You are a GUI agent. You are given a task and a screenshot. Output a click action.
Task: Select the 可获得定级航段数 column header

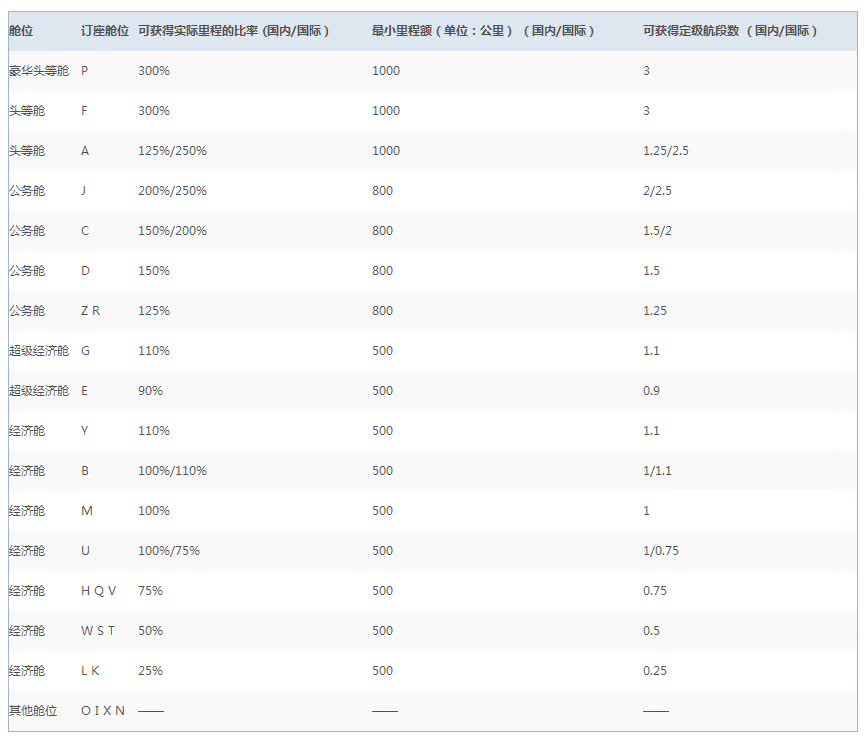730,31
